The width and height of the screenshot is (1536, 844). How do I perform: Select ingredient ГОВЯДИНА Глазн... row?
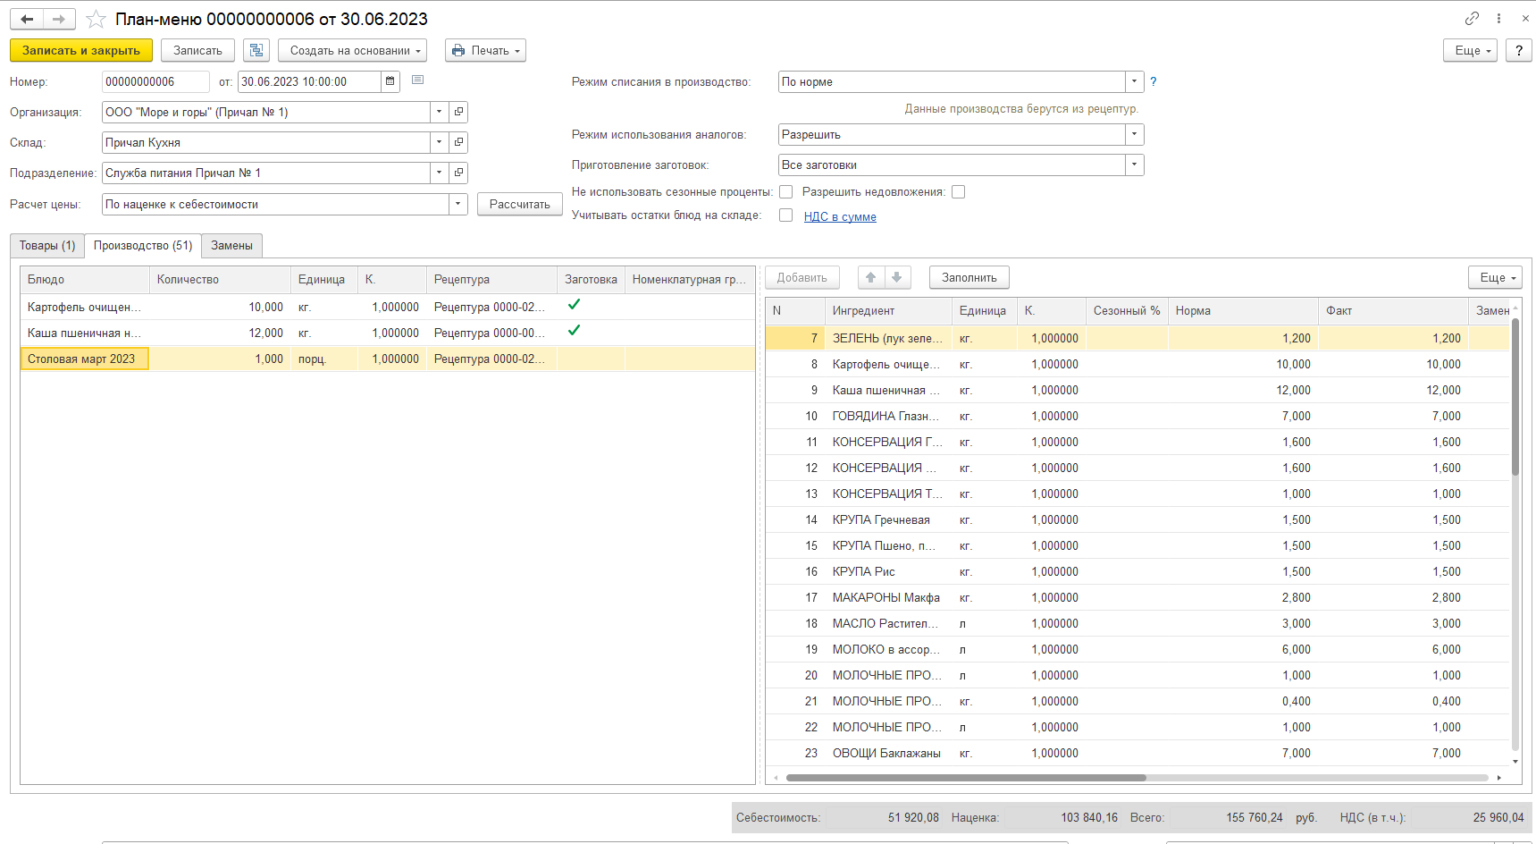click(x=1137, y=416)
